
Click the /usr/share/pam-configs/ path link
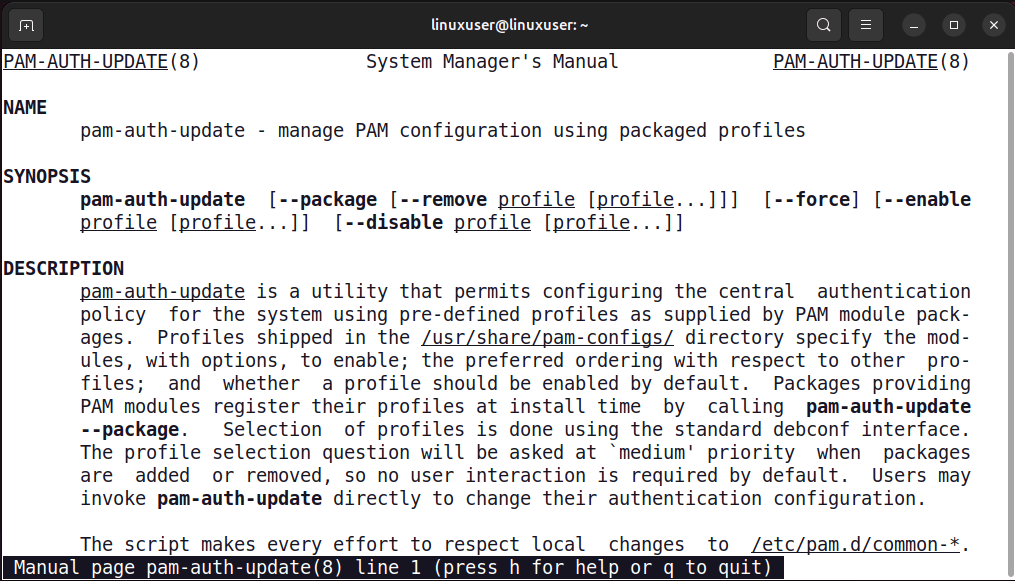547,337
